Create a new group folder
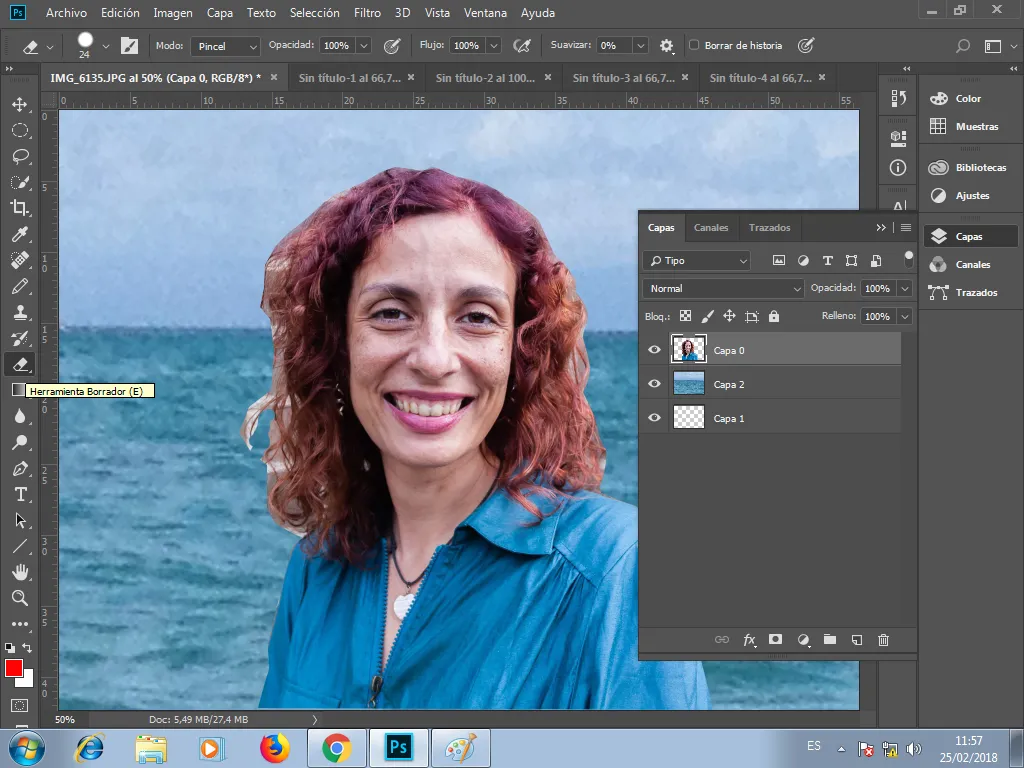This screenshot has width=1024, height=768. click(x=830, y=639)
